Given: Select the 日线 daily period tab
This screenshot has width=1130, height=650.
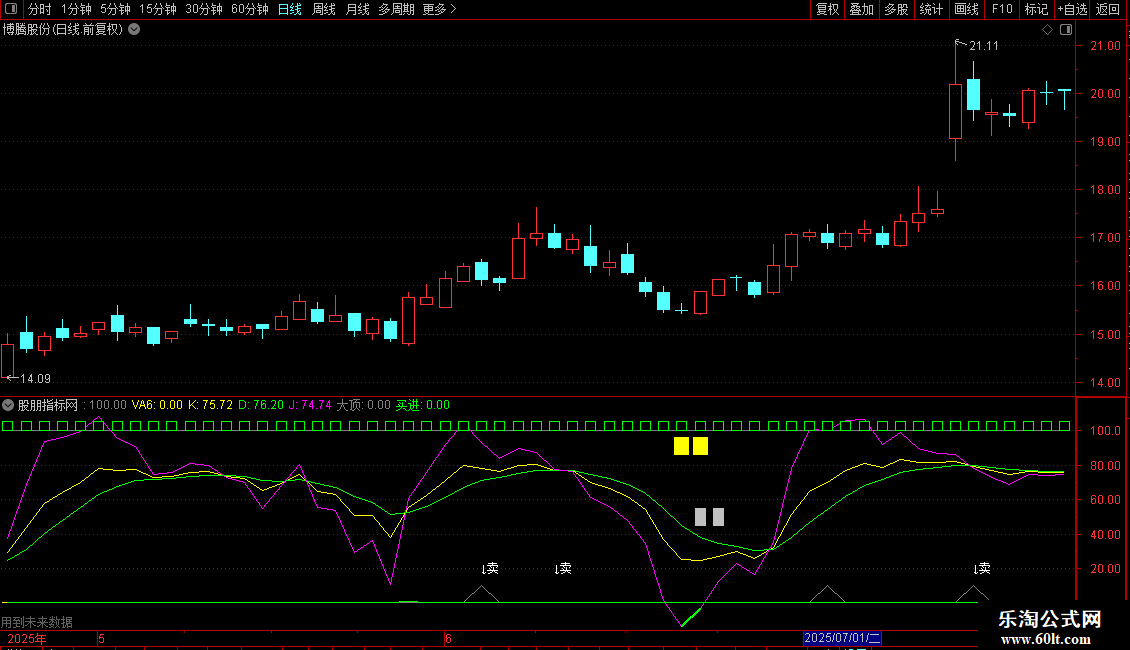Looking at the screenshot, I should pyautogui.click(x=290, y=9).
